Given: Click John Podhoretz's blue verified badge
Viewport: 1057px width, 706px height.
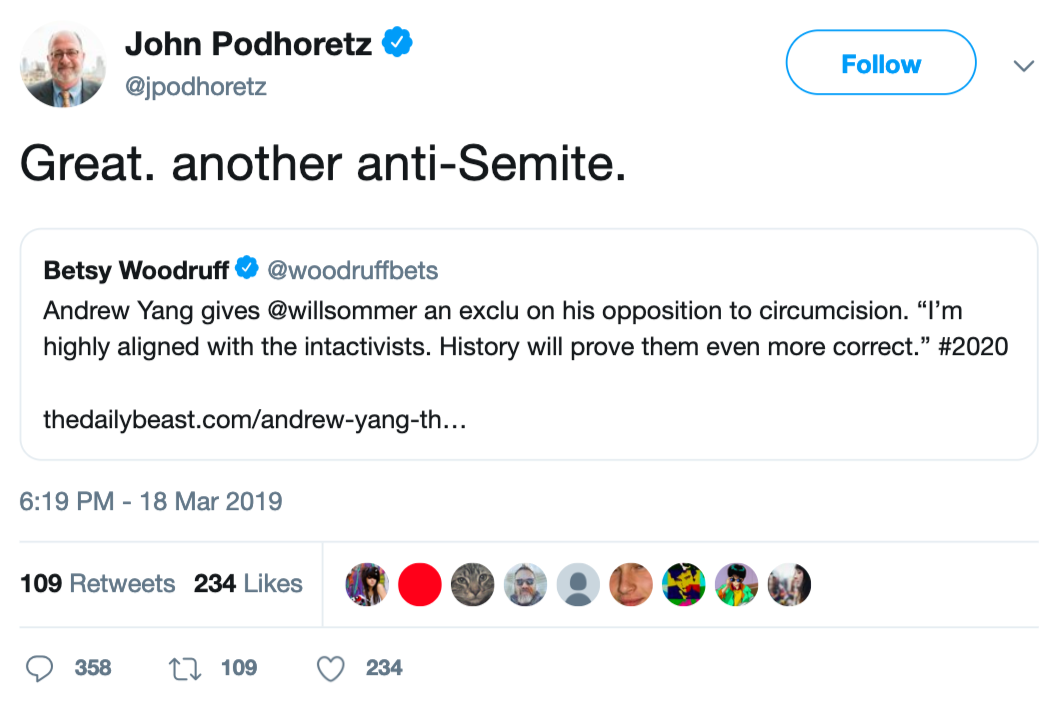Looking at the screenshot, I should [398, 44].
